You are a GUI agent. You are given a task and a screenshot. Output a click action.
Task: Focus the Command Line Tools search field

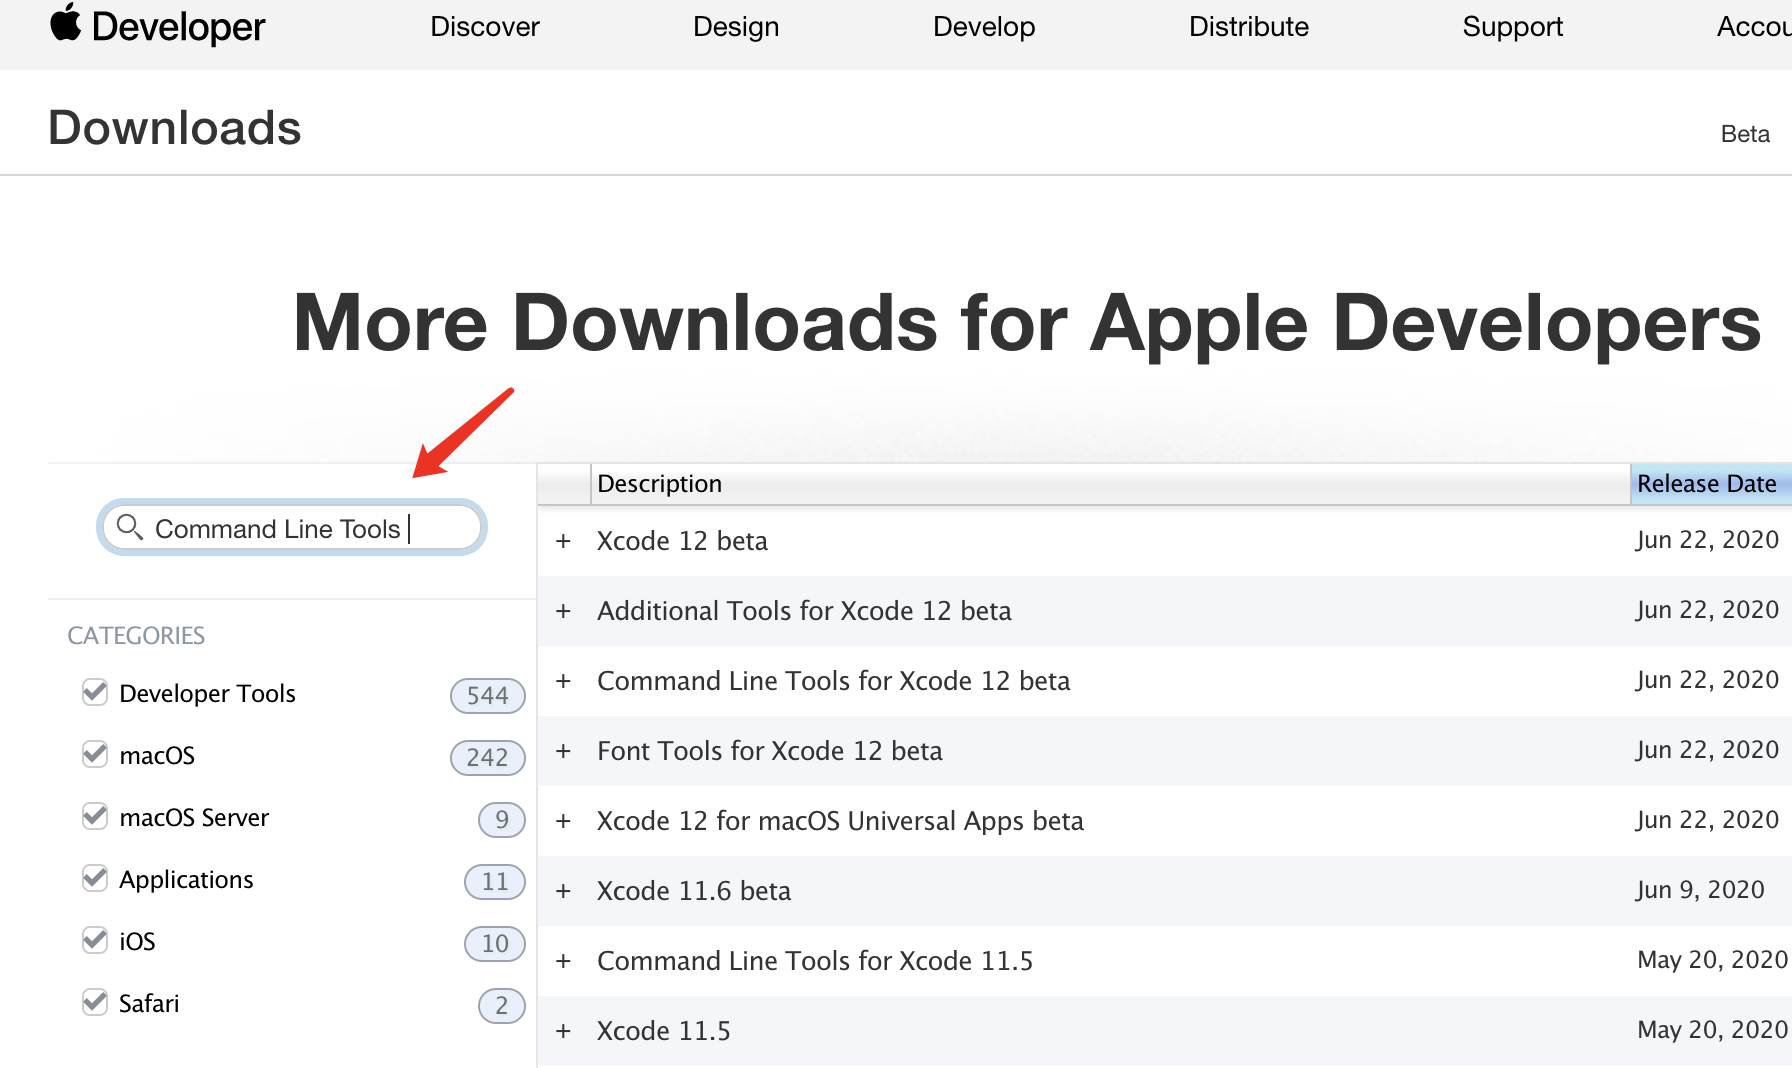292,528
